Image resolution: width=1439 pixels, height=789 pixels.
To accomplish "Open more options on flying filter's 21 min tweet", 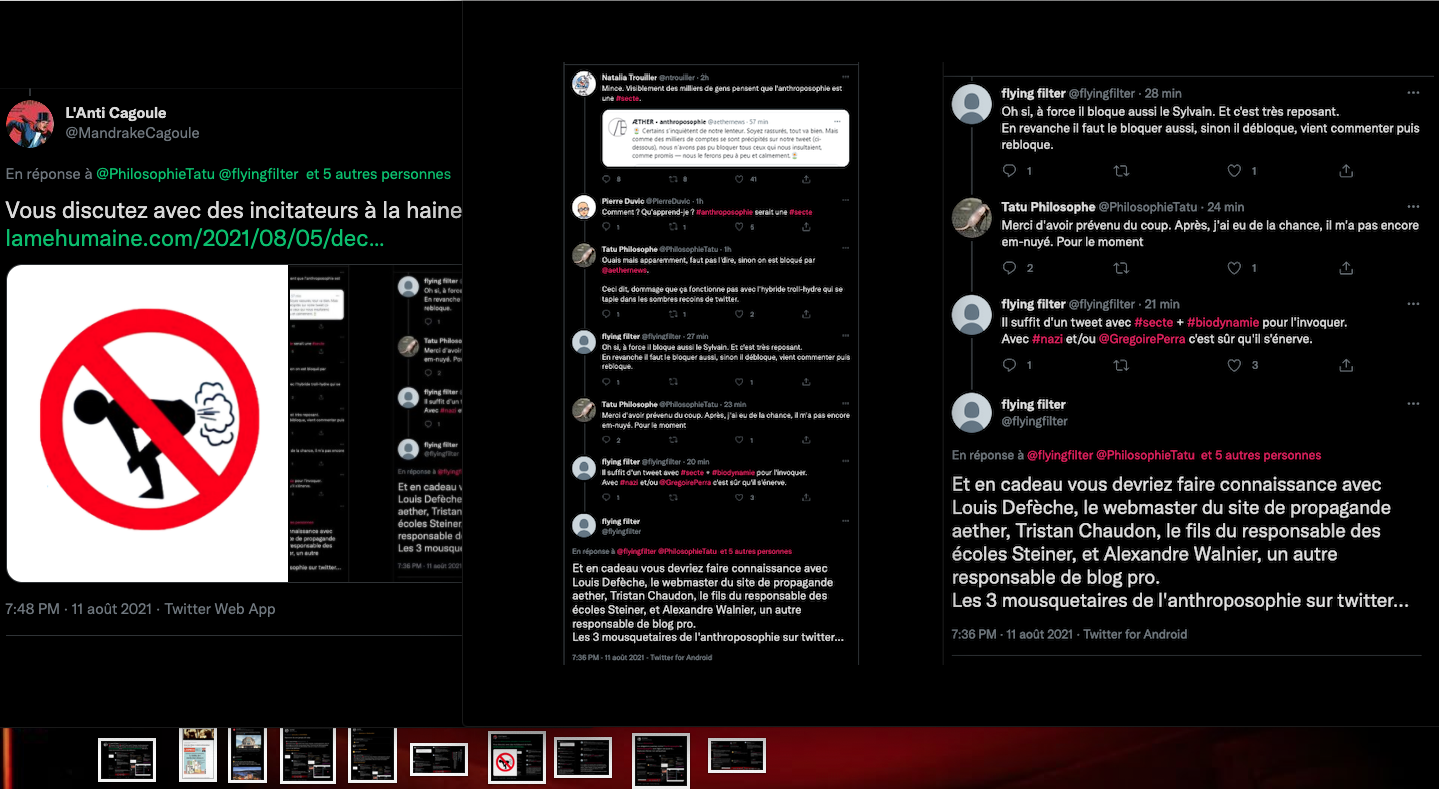I will click(1413, 304).
